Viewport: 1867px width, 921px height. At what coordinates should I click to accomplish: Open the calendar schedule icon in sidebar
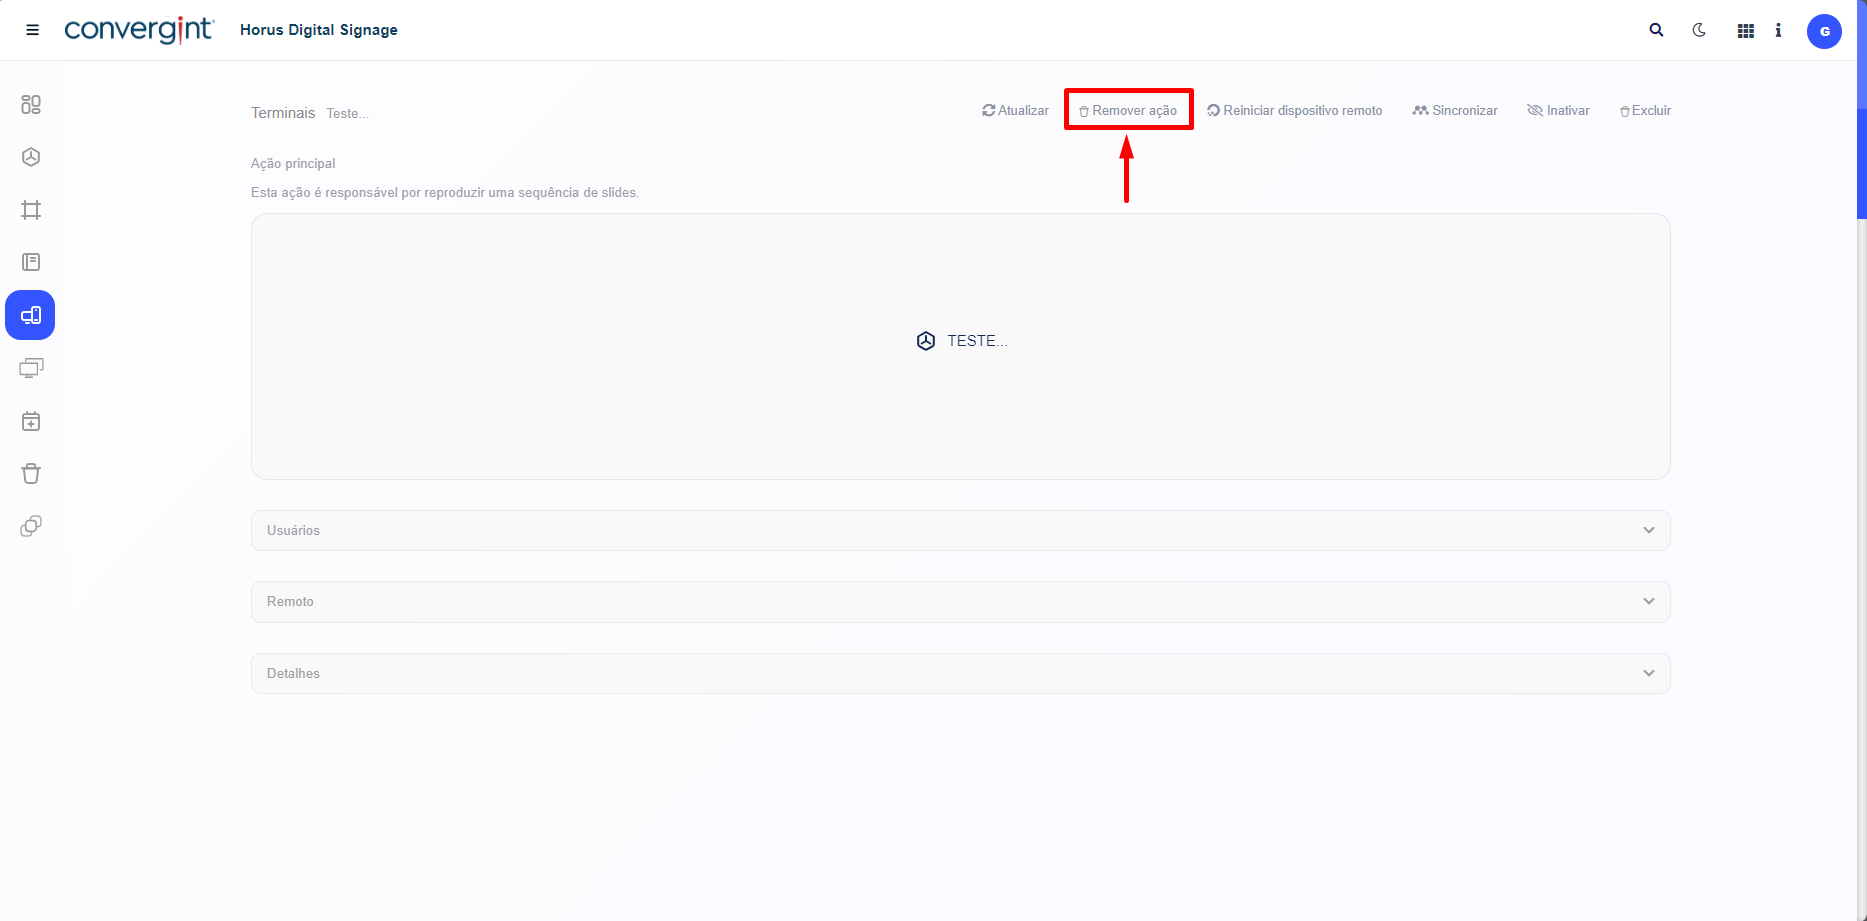coord(31,421)
